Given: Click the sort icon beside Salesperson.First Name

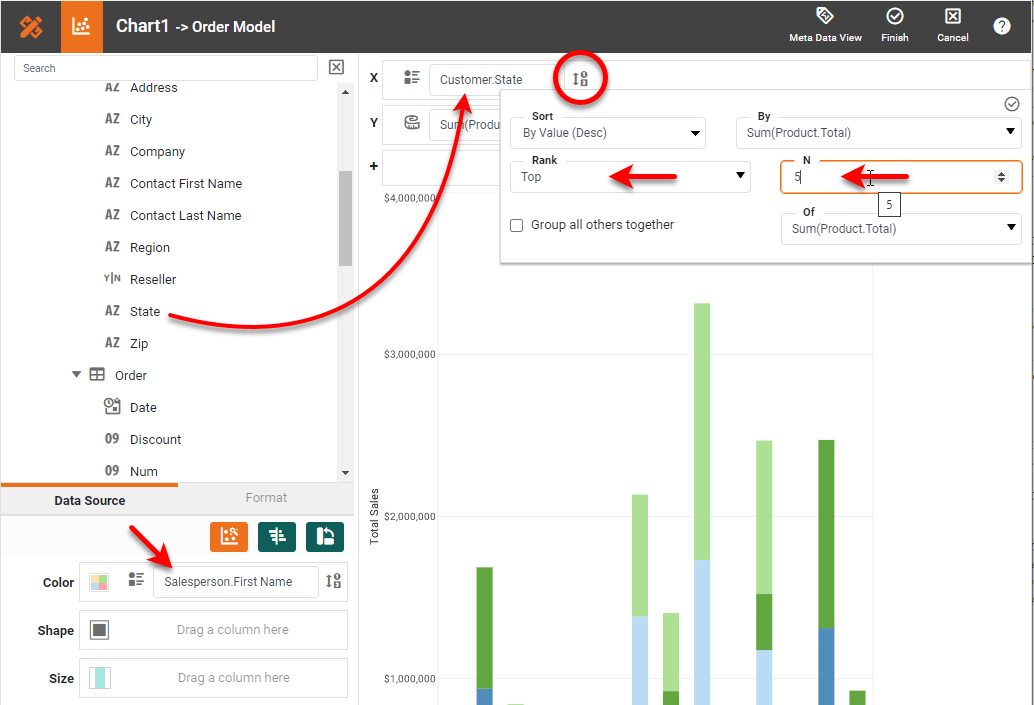Looking at the screenshot, I should tap(333, 581).
